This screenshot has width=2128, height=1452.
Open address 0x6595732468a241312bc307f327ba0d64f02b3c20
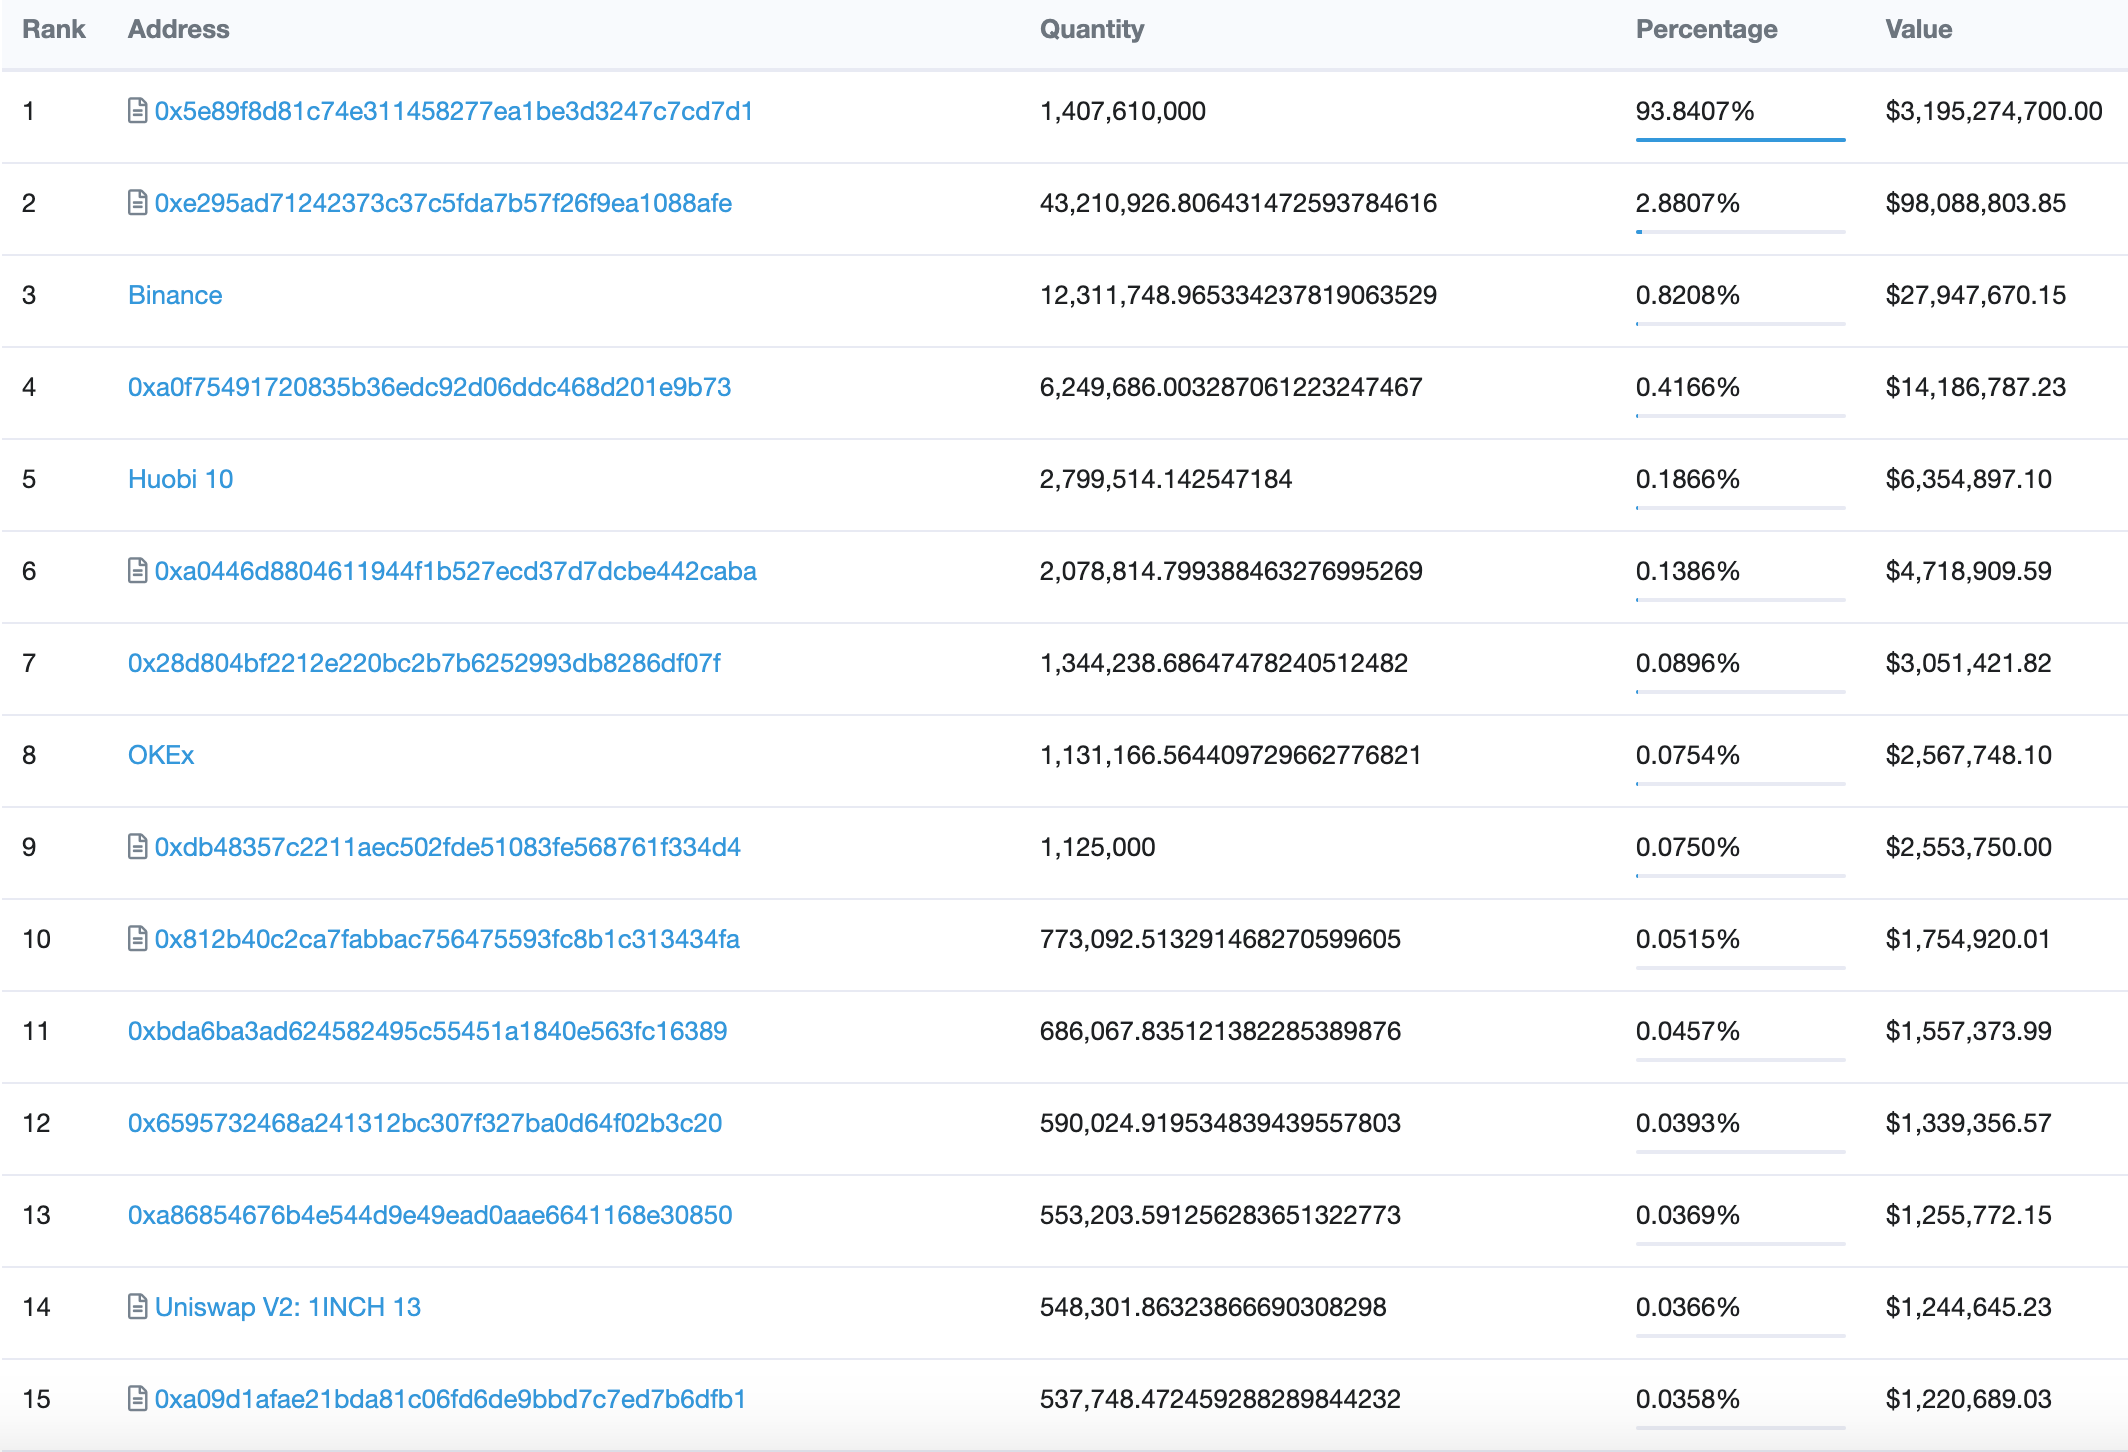[425, 1123]
